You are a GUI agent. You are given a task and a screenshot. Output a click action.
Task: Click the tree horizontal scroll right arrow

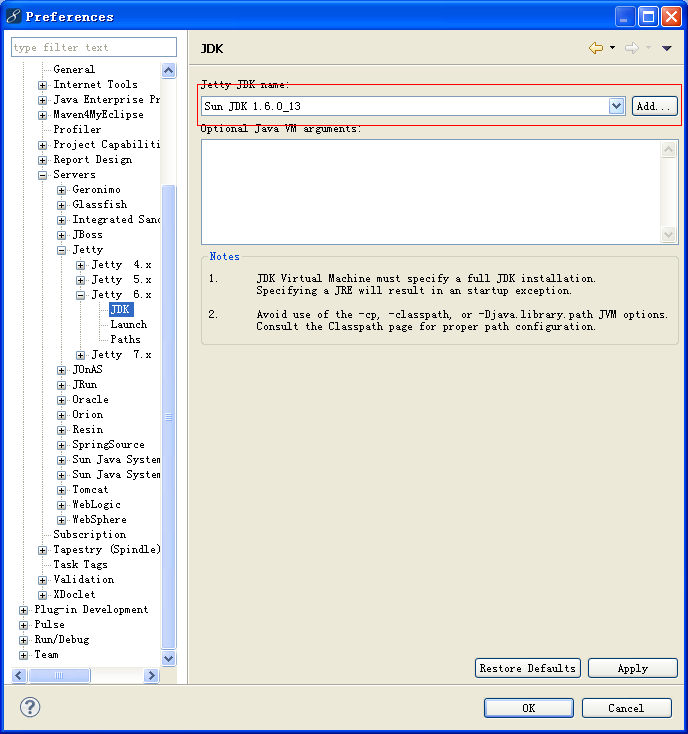151,675
